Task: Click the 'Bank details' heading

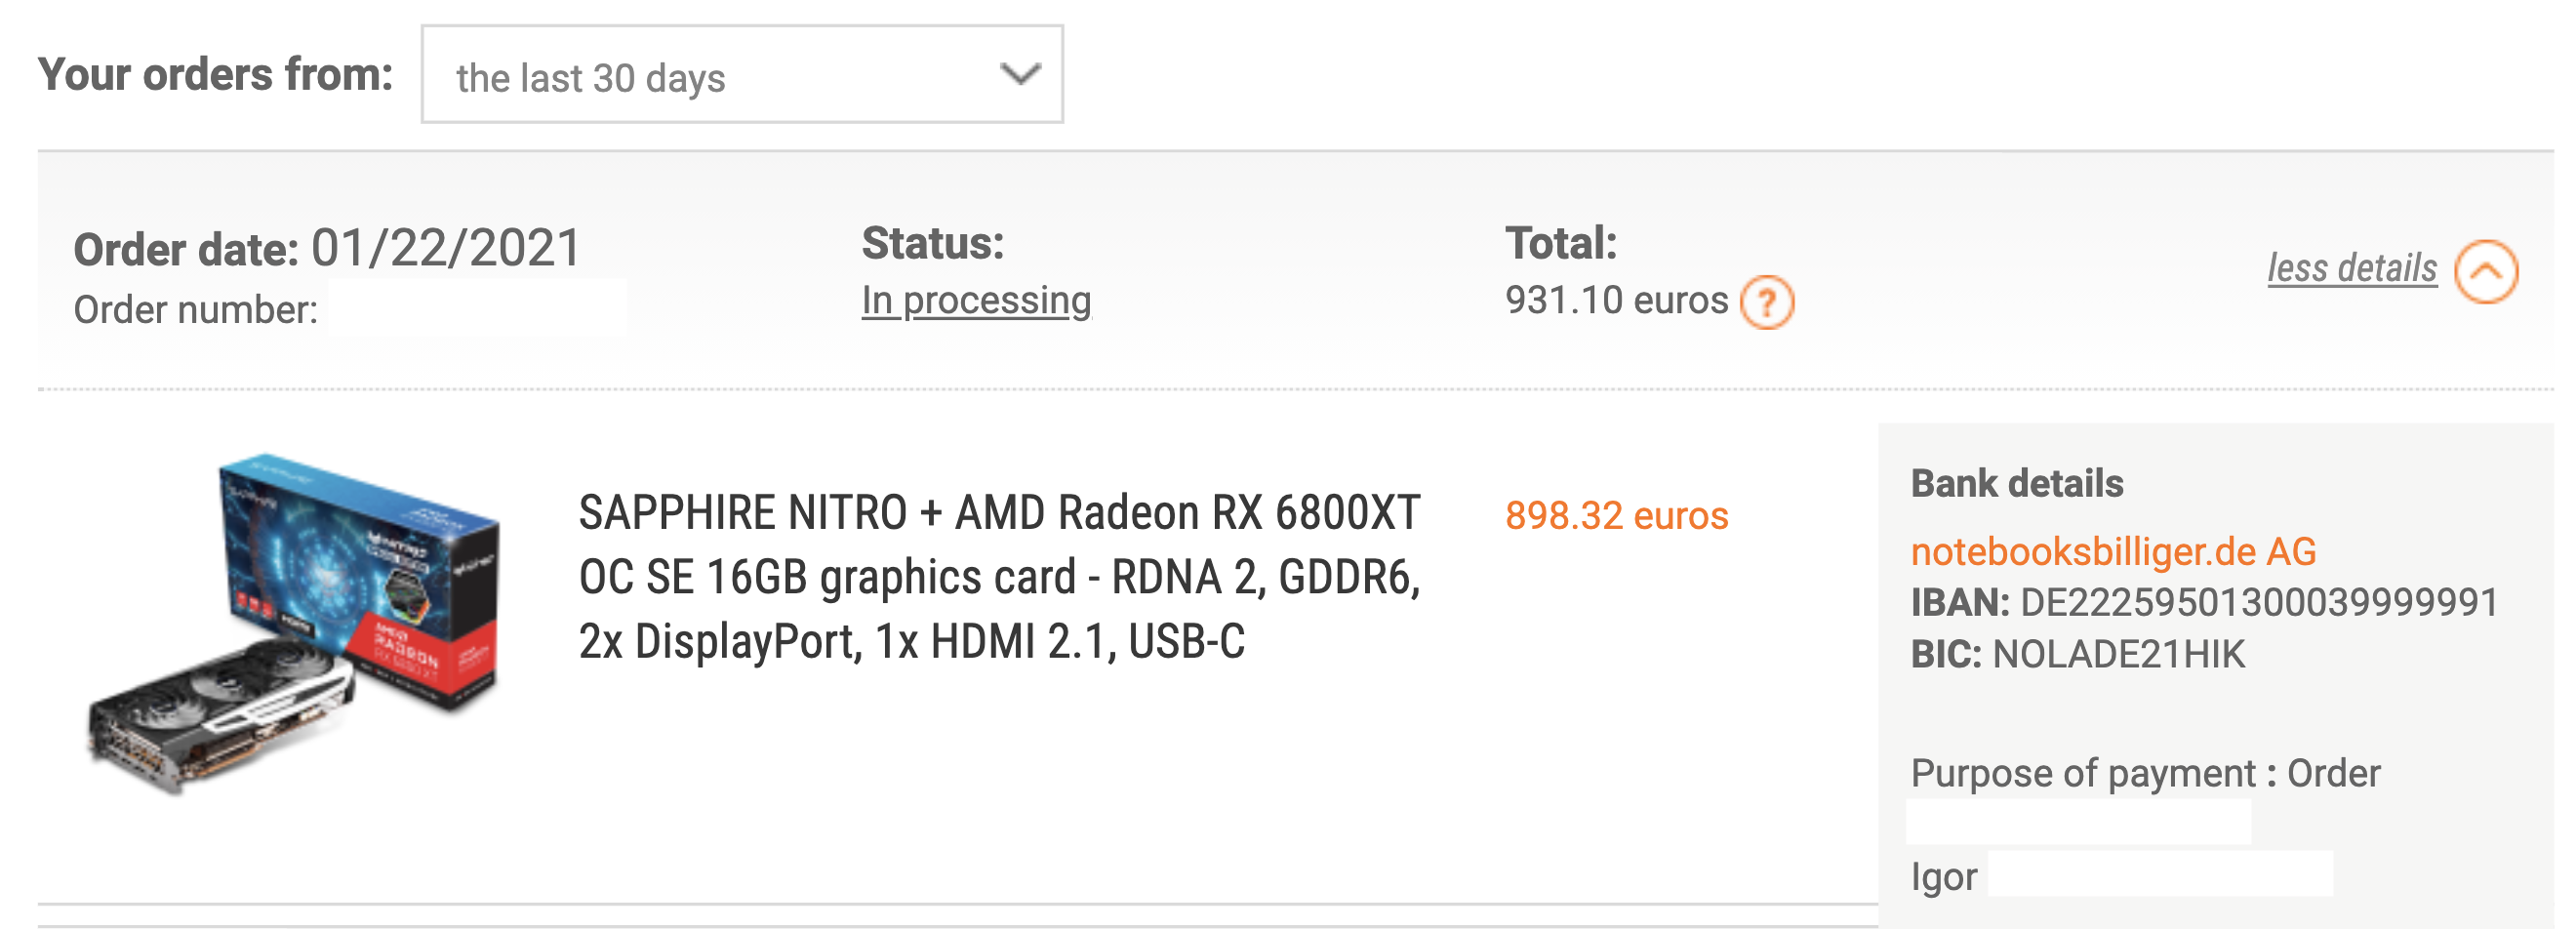Action: coord(2017,483)
